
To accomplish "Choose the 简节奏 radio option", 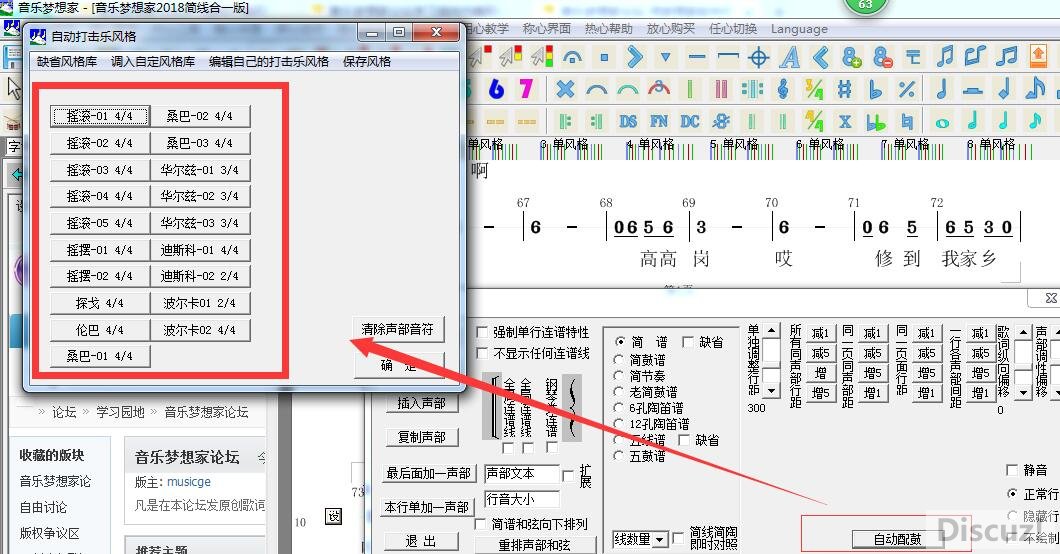I will (618, 375).
